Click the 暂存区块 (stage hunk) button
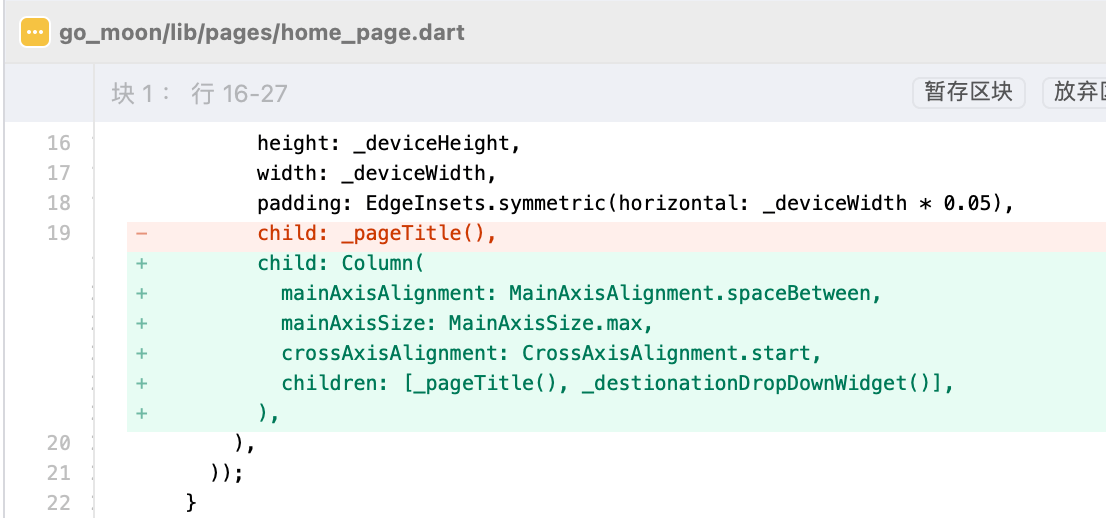The width and height of the screenshot is (1106, 518). point(968,92)
